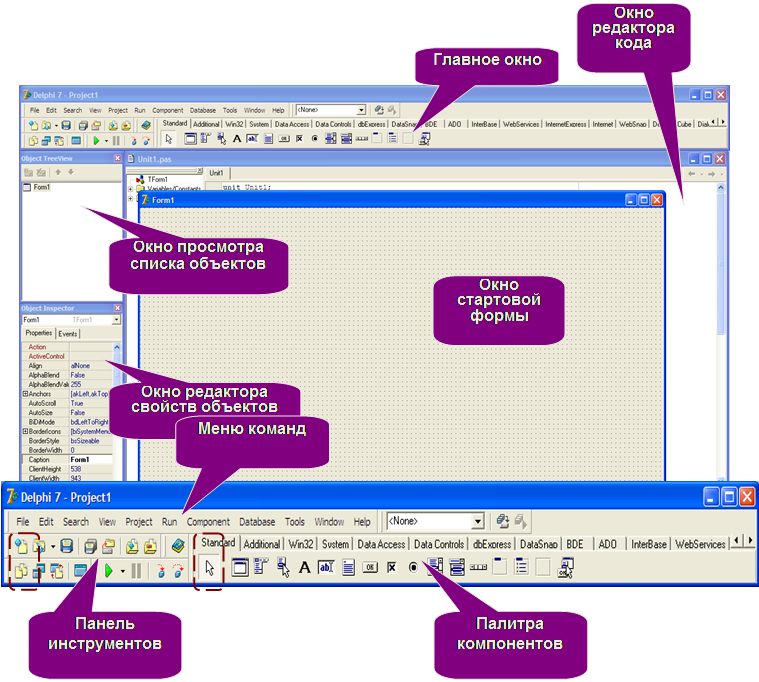The height and width of the screenshot is (682, 759).
Task: Click Save disk icon in enlarged toolbar
Action: coord(67,546)
